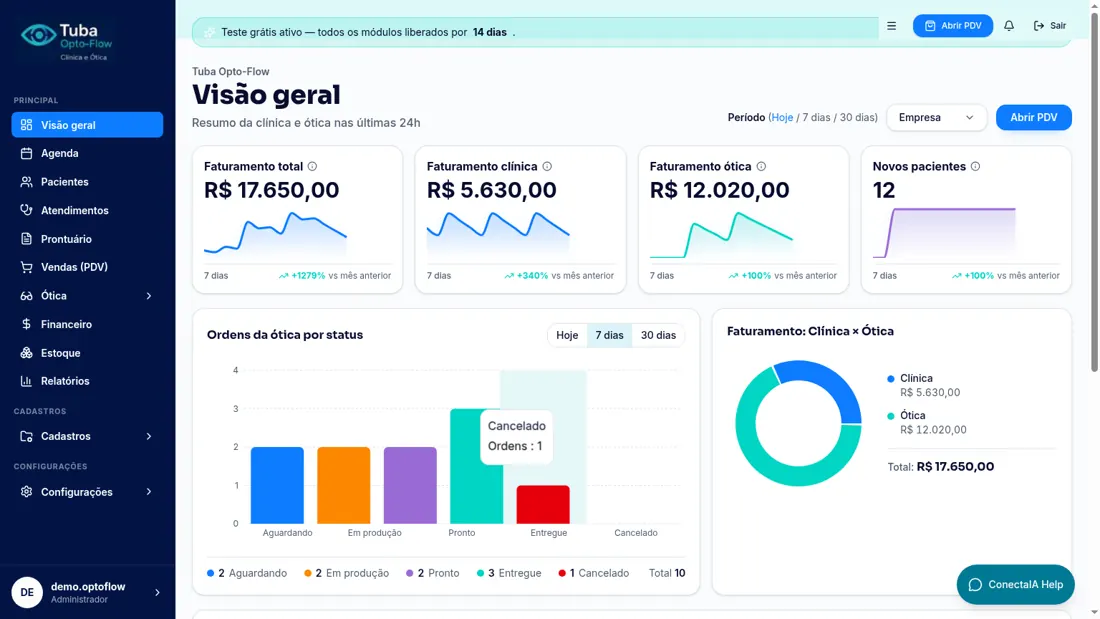Image resolution: width=1100 pixels, height=619 pixels.
Task: Open the demo.optoflow account chevron
Action: pos(157,592)
